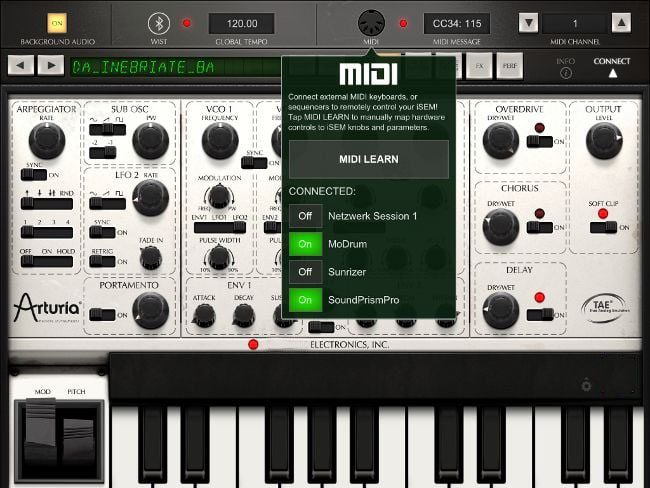The image size is (650, 488).
Task: Increase MIDI channel with up arrow
Action: (621, 23)
